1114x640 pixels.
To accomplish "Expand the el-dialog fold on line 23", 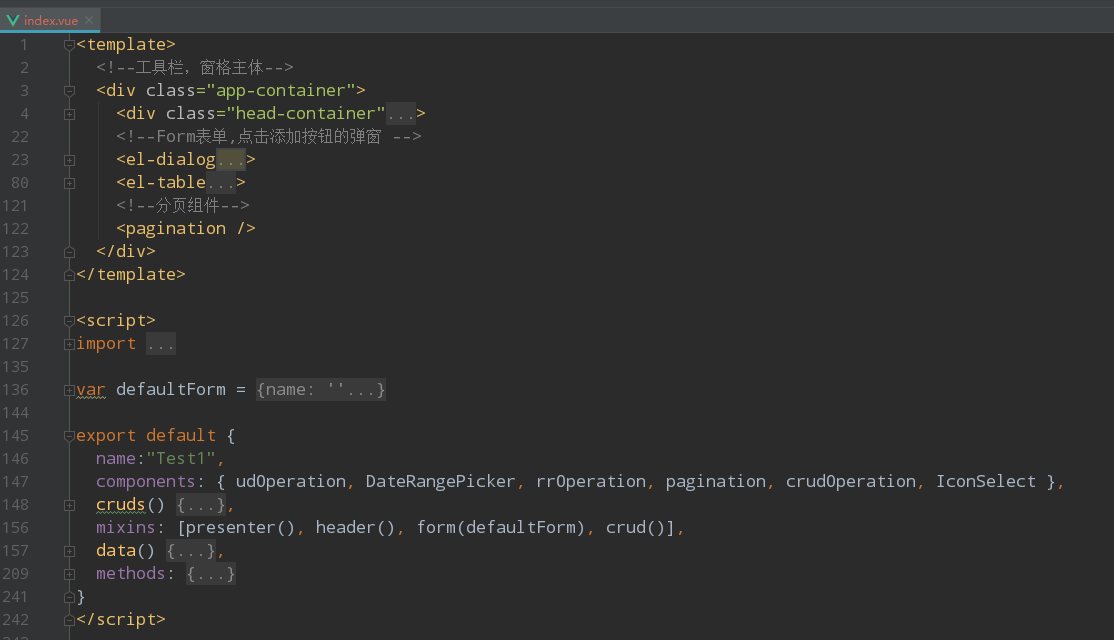I will click(69, 160).
